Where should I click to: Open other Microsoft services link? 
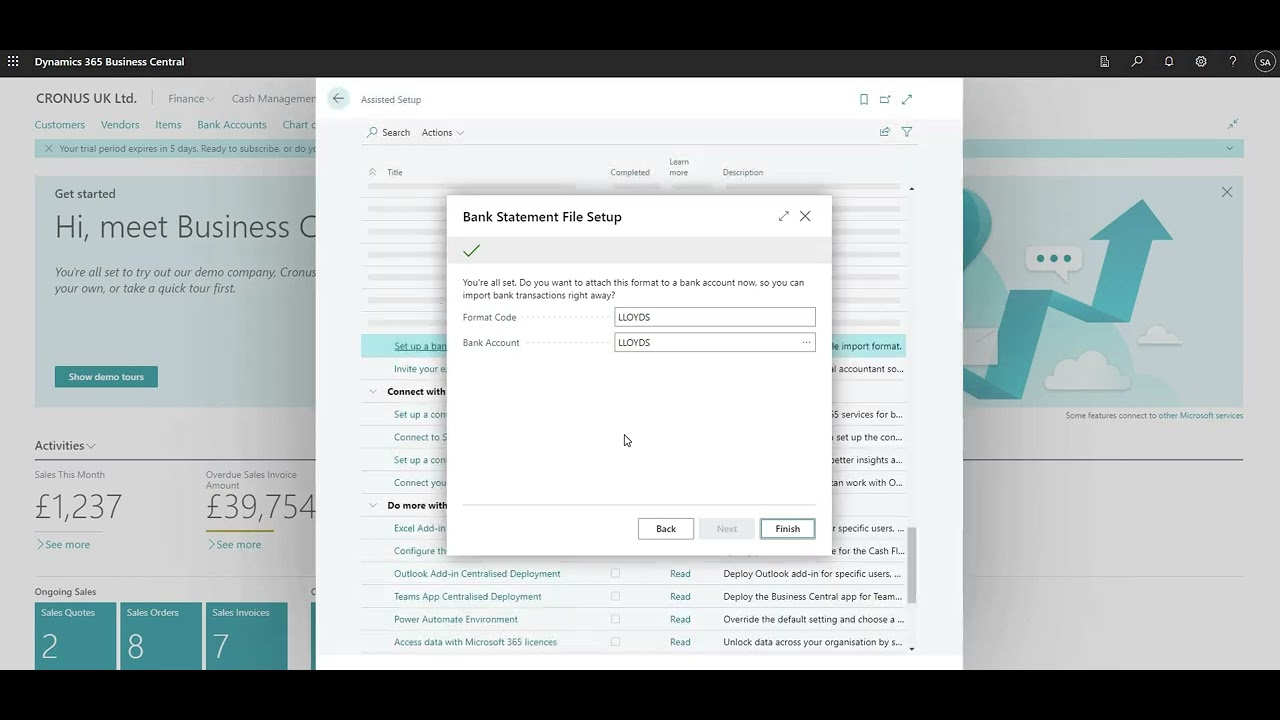click(x=1201, y=415)
